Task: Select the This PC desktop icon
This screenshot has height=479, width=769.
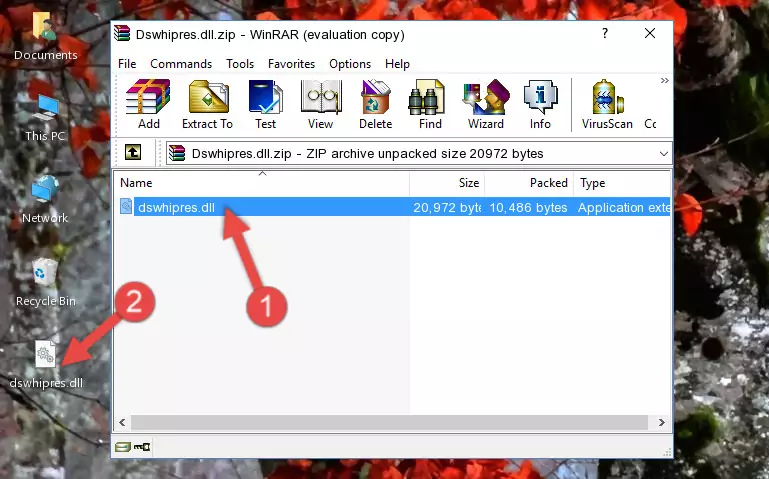Action: pyautogui.click(x=45, y=118)
